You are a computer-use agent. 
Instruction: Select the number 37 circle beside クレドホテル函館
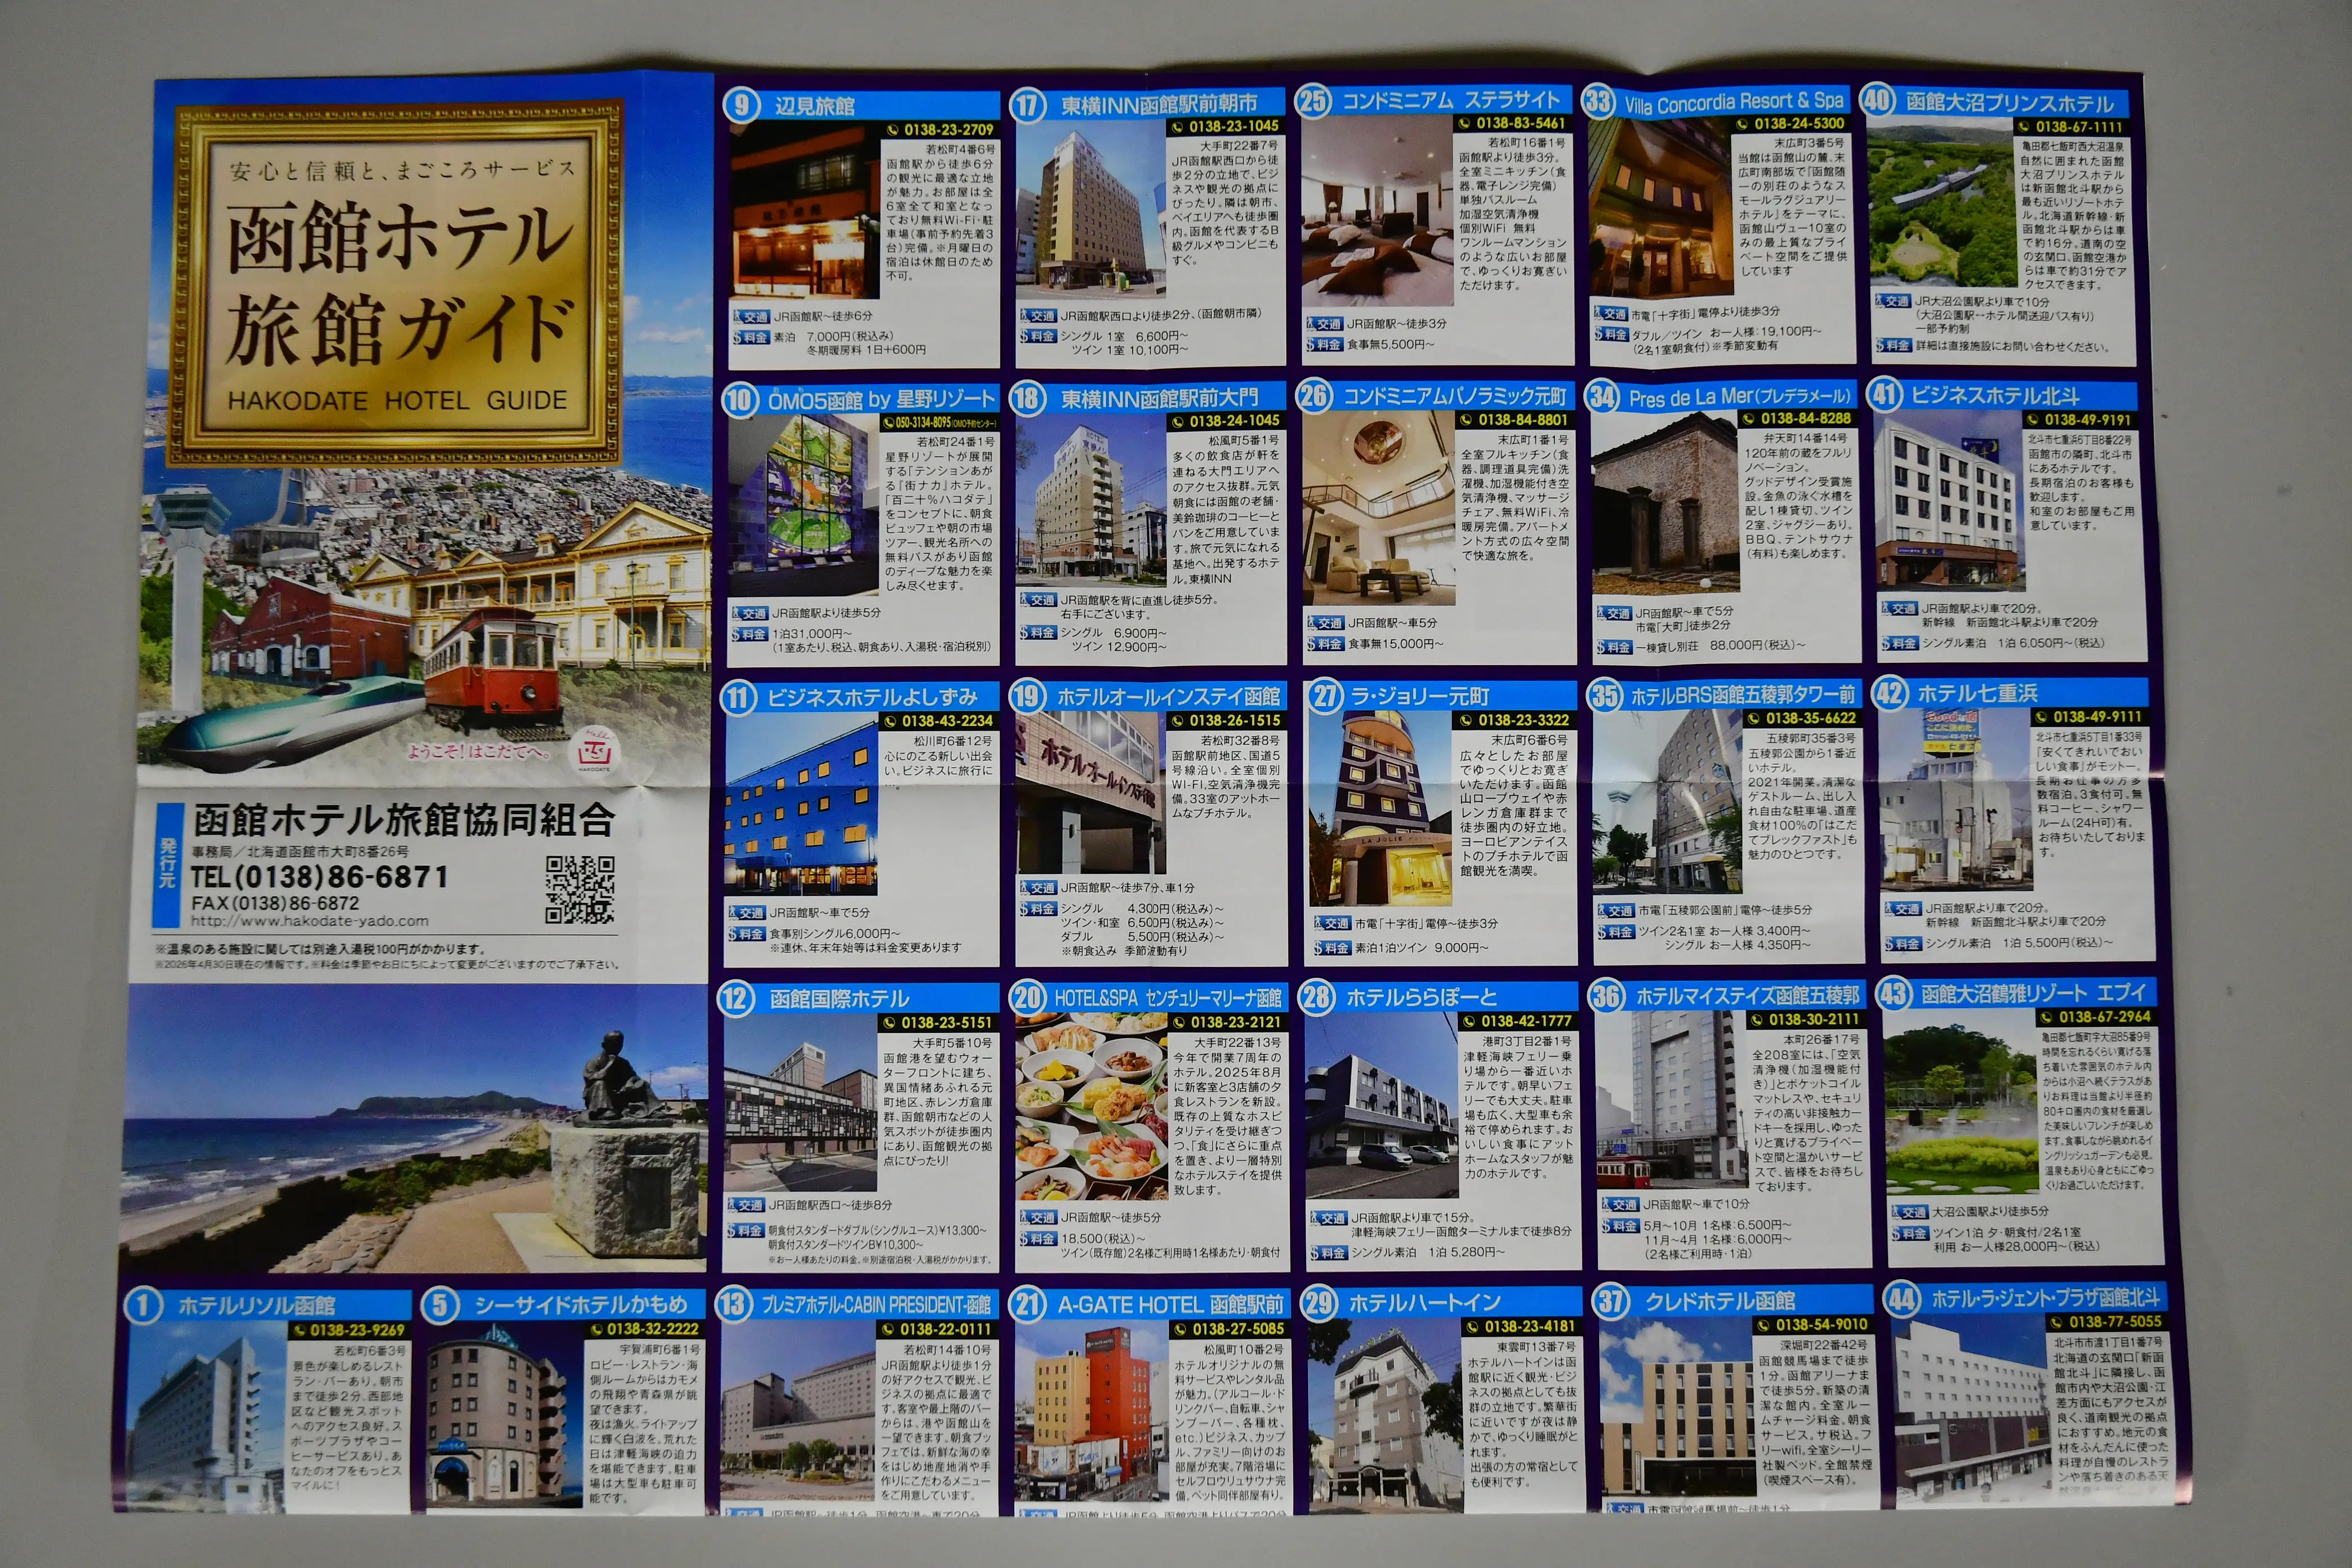(x=1612, y=1301)
